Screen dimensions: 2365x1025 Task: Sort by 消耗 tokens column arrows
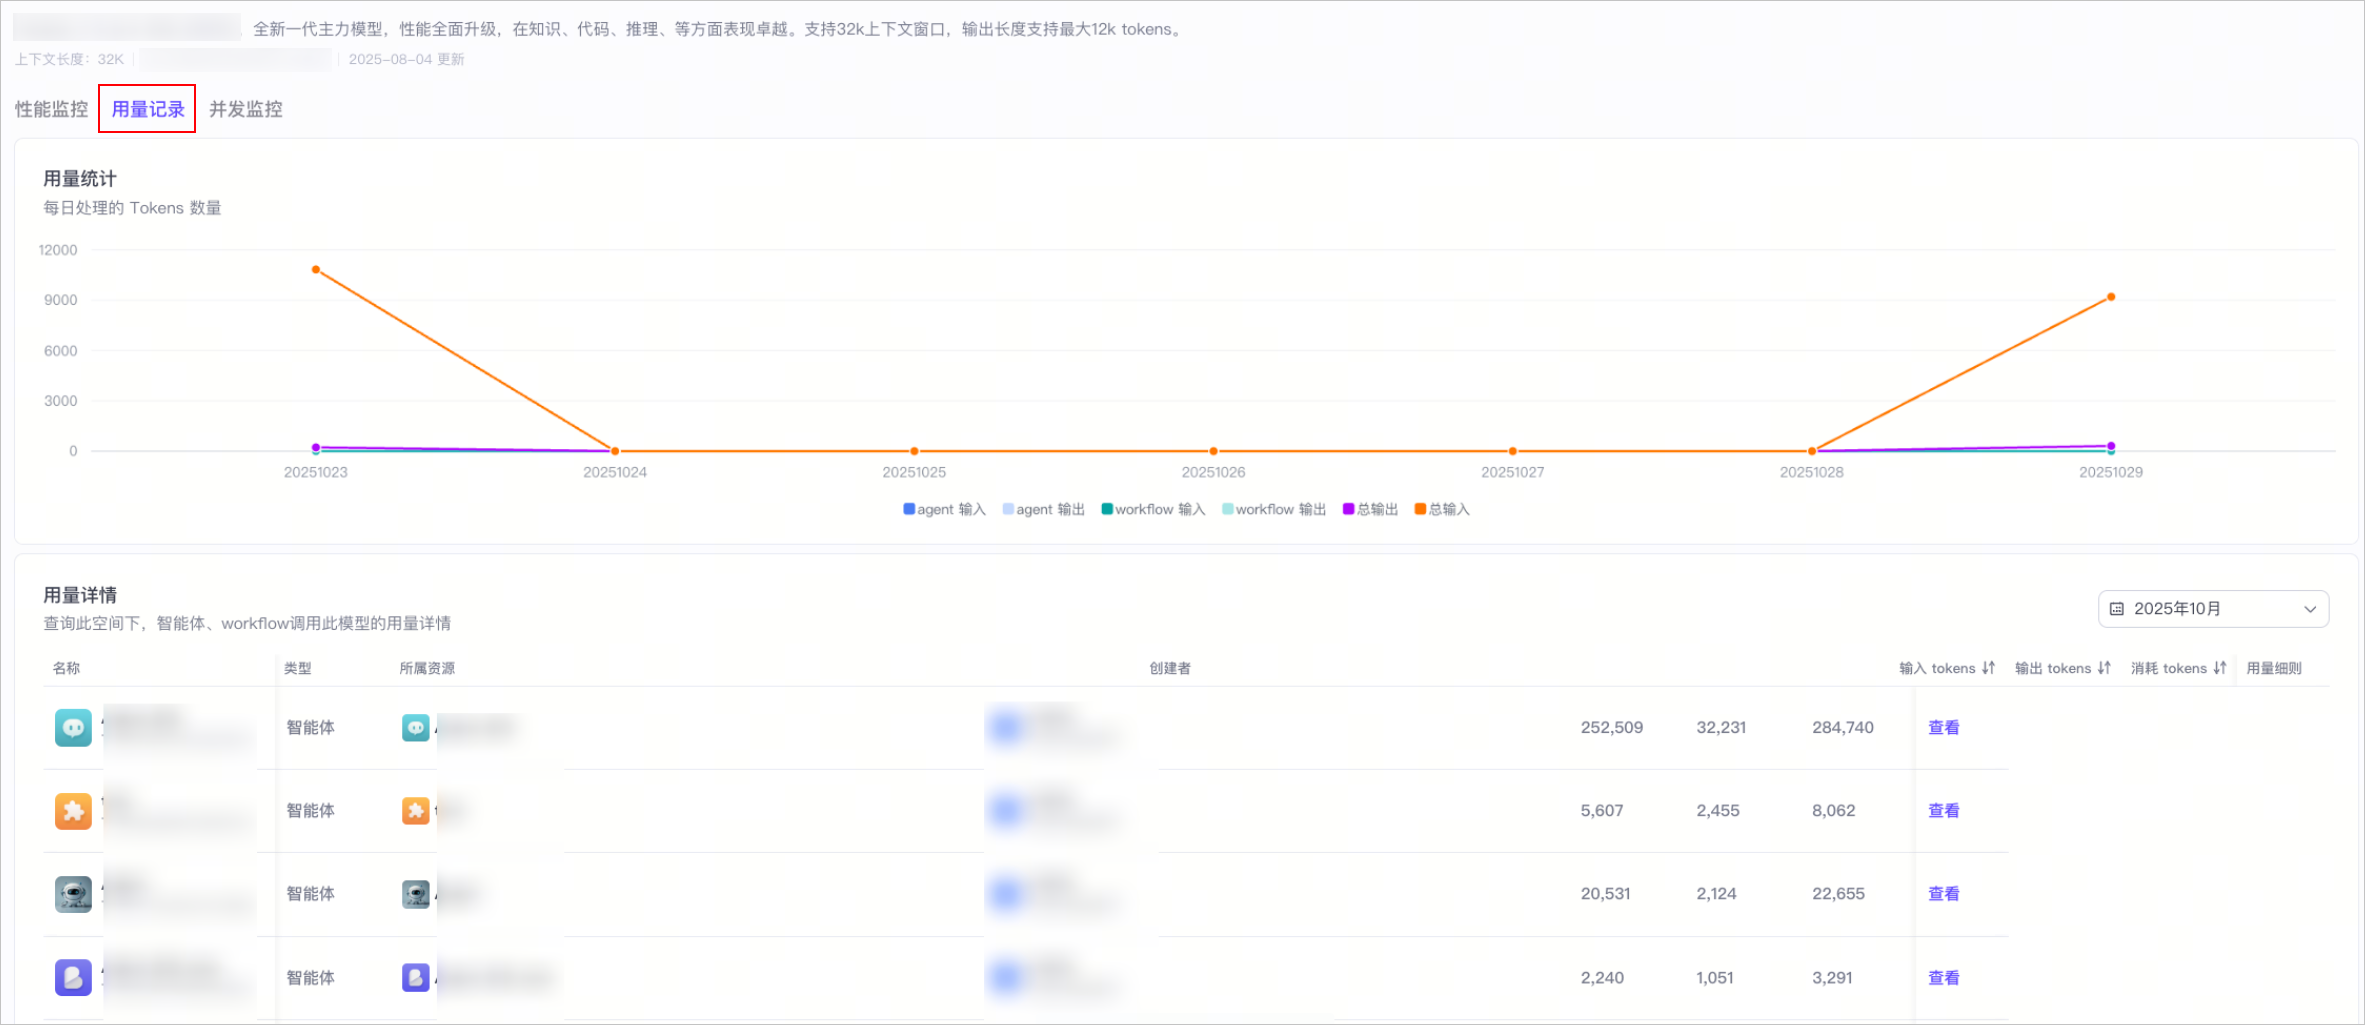(2220, 668)
